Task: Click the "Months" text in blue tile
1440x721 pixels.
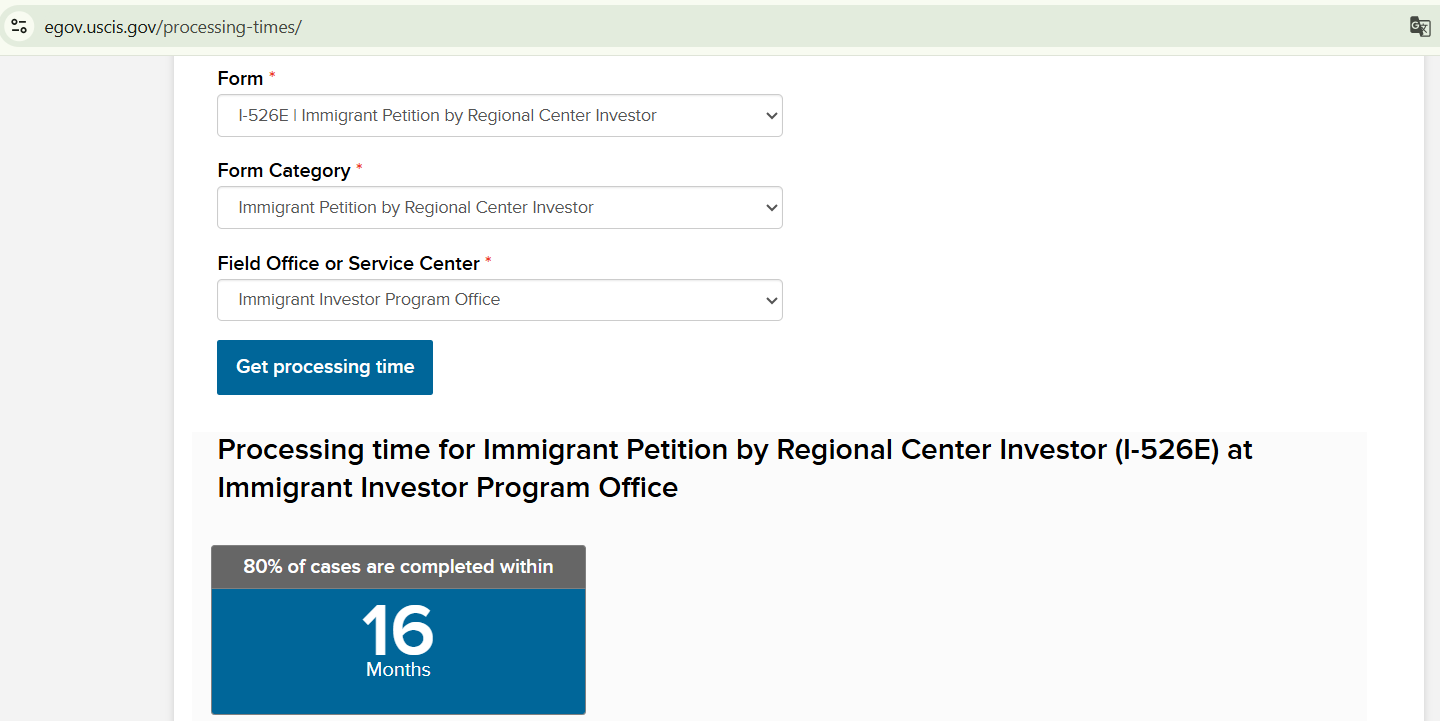Action: click(398, 670)
